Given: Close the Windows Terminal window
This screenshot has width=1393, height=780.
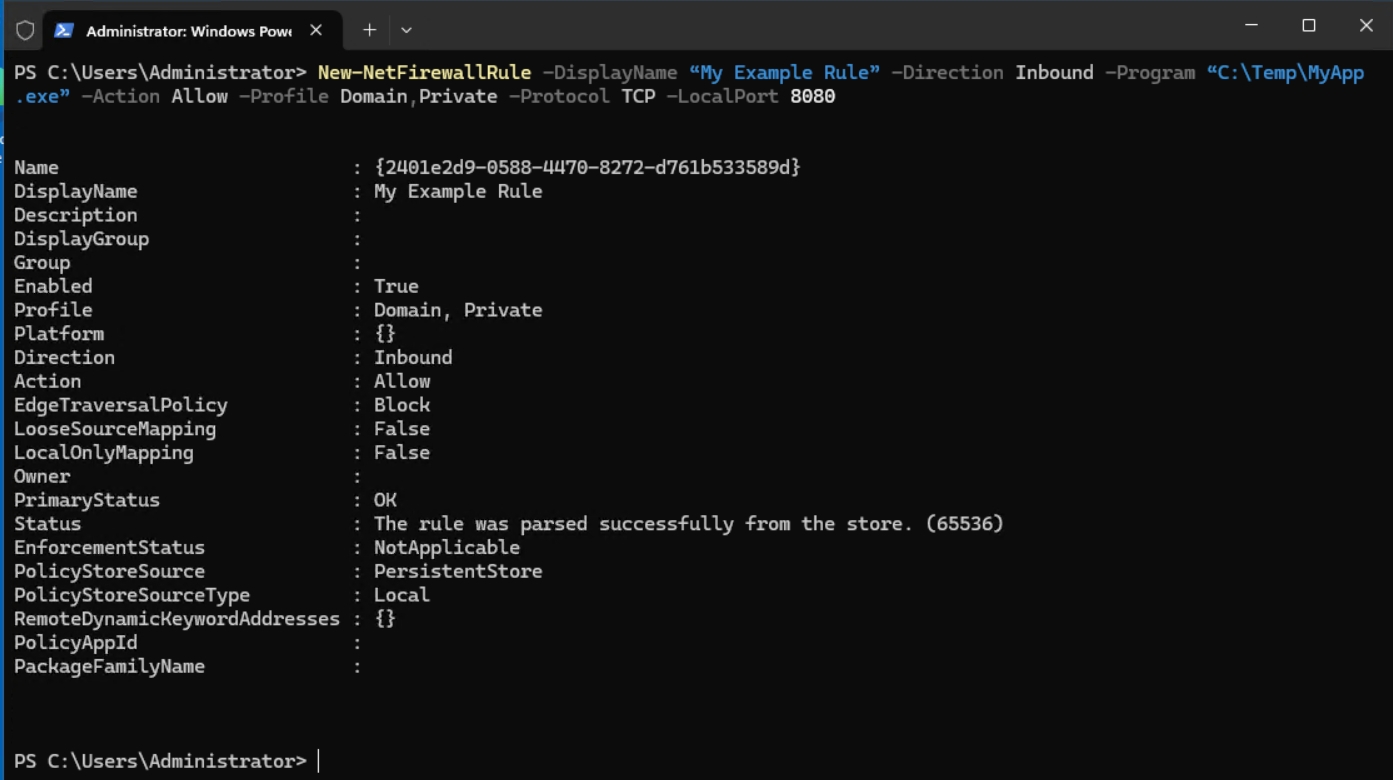Looking at the screenshot, I should (1365, 25).
